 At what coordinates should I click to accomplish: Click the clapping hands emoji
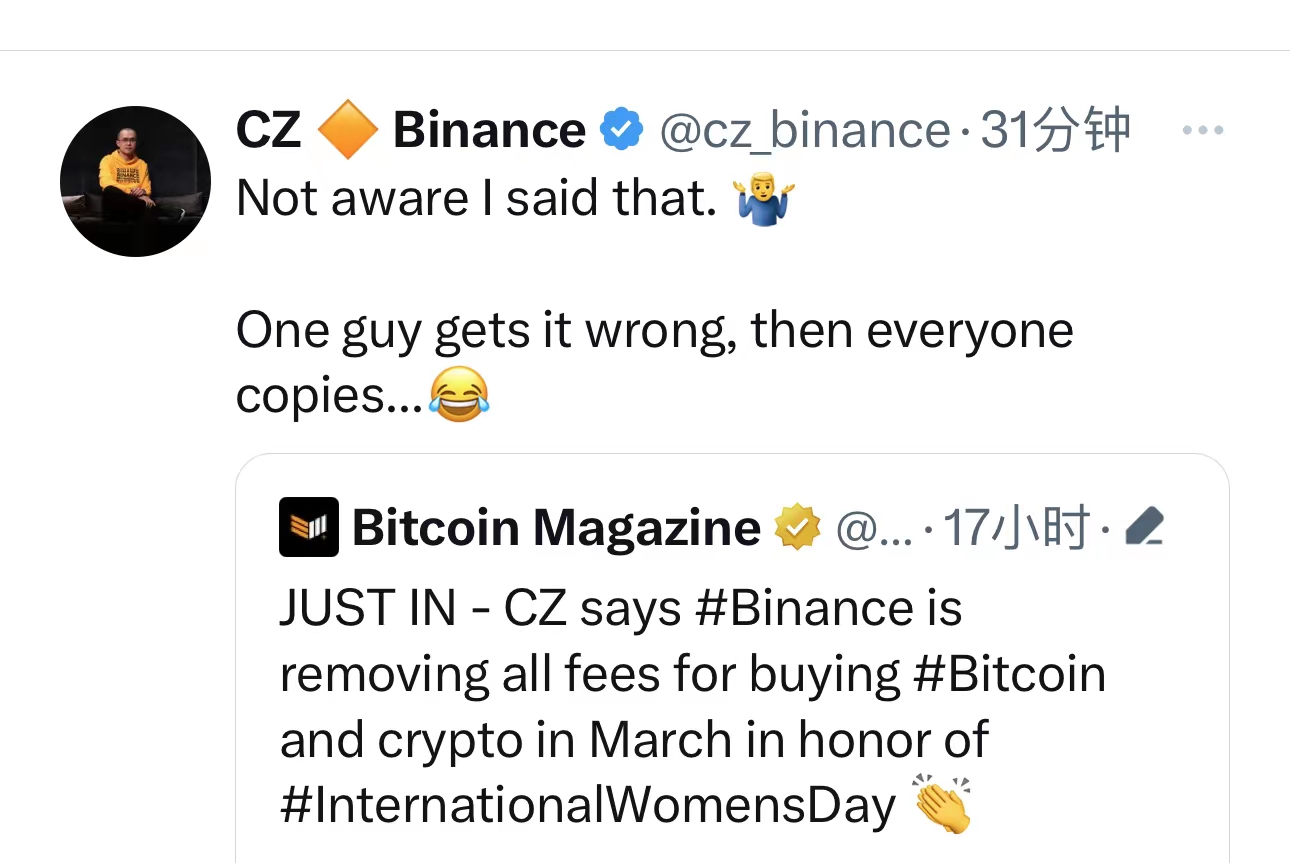click(942, 804)
